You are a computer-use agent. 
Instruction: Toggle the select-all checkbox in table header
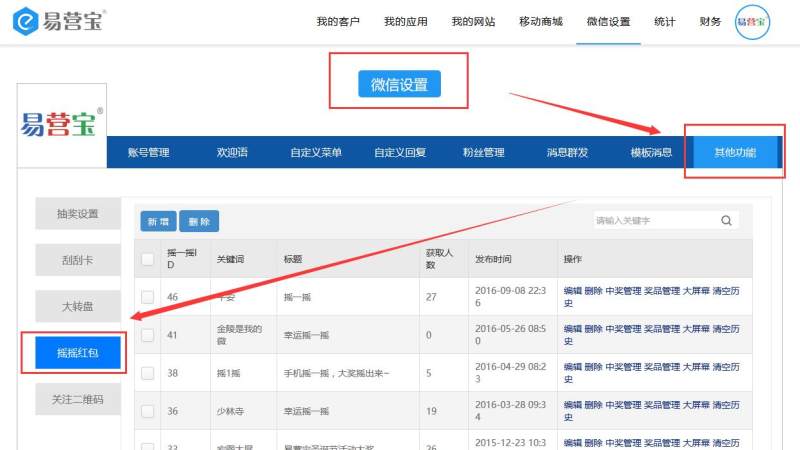point(147,259)
